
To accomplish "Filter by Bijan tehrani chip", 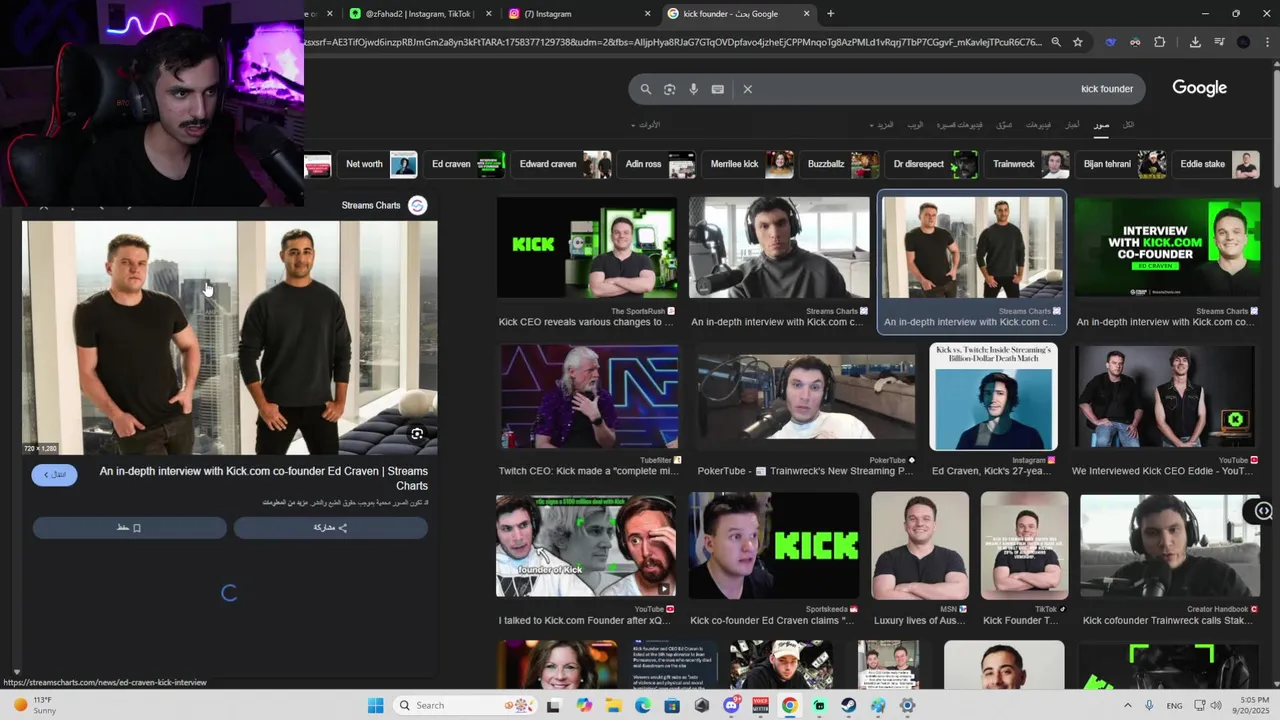I will coord(1122,164).
